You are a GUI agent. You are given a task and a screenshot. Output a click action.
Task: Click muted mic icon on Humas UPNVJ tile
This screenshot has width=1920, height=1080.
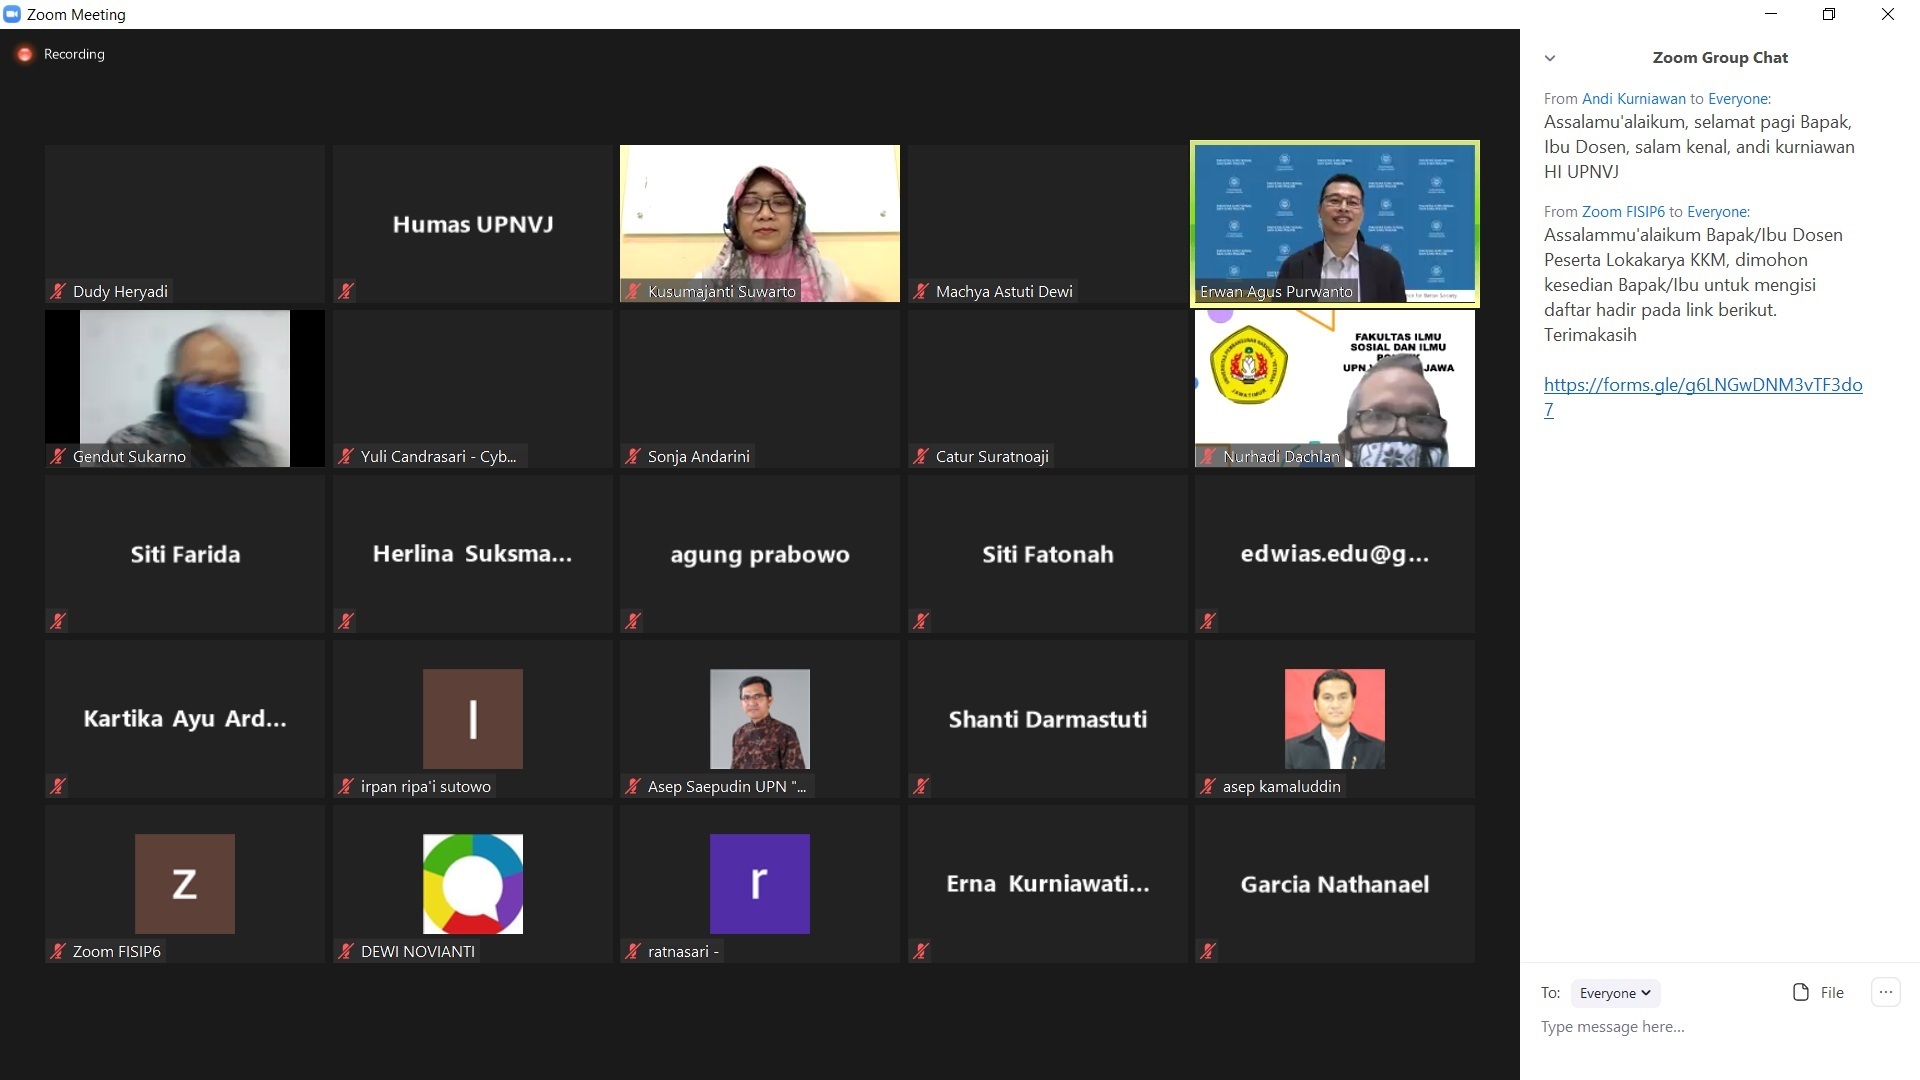coord(346,292)
